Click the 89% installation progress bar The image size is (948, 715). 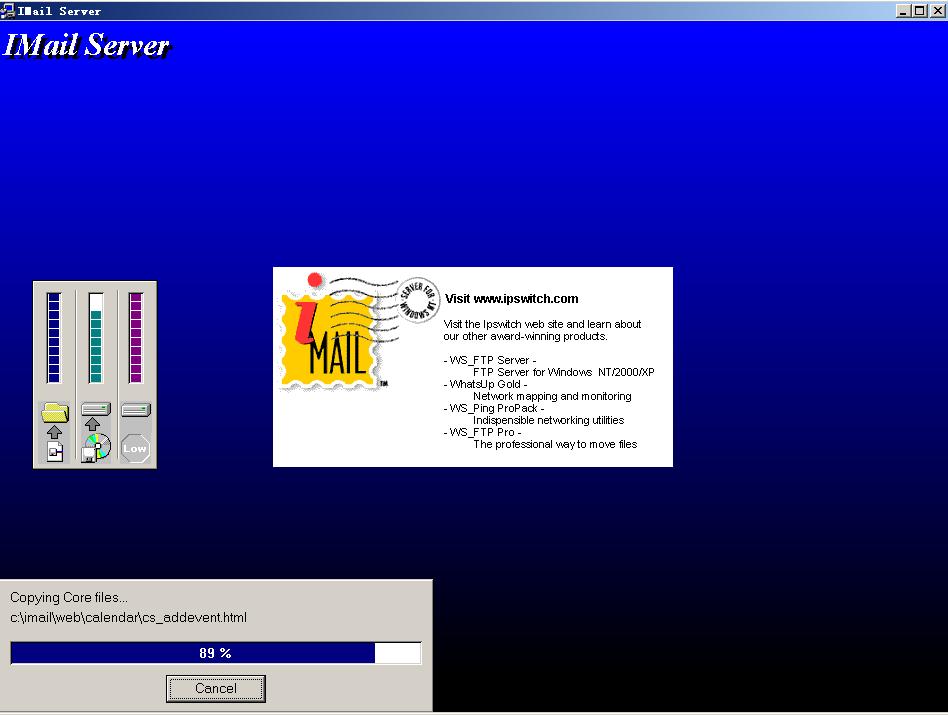click(x=215, y=653)
